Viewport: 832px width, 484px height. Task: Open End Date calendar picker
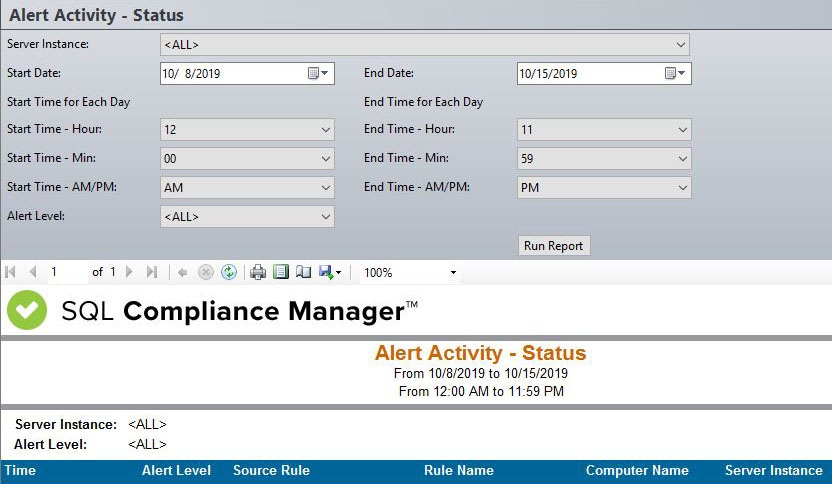674,73
